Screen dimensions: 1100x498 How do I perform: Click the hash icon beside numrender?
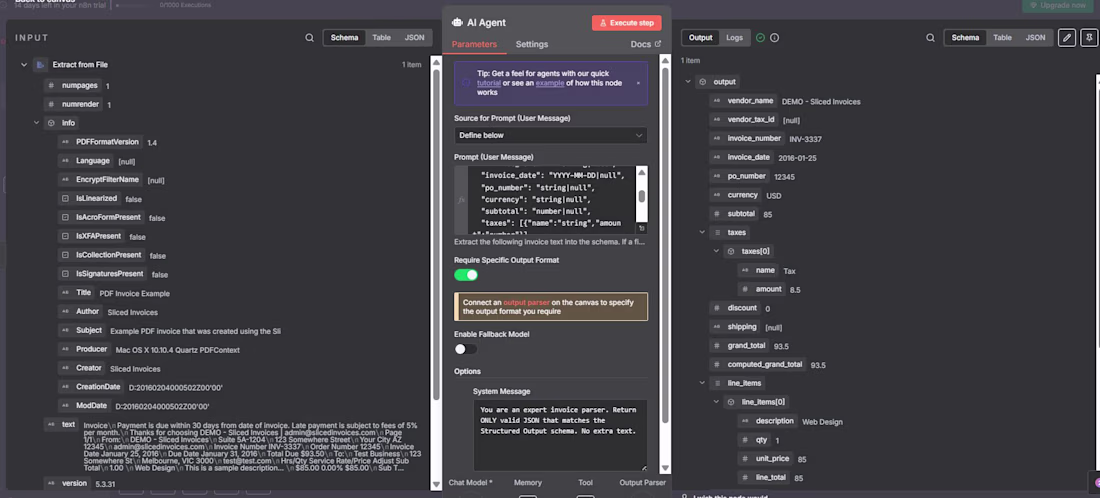[x=51, y=105]
